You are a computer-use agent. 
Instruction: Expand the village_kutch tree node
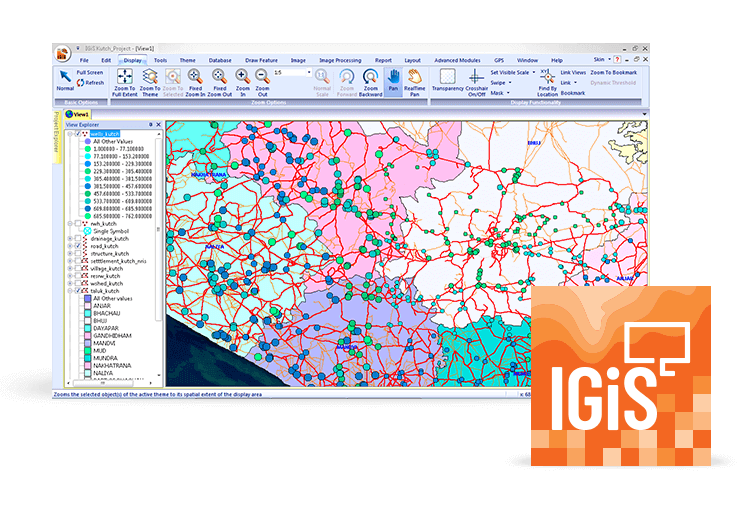coord(70,269)
